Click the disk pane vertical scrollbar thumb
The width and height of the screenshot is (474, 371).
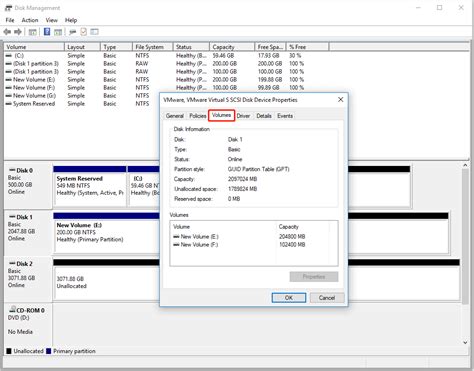[465, 236]
